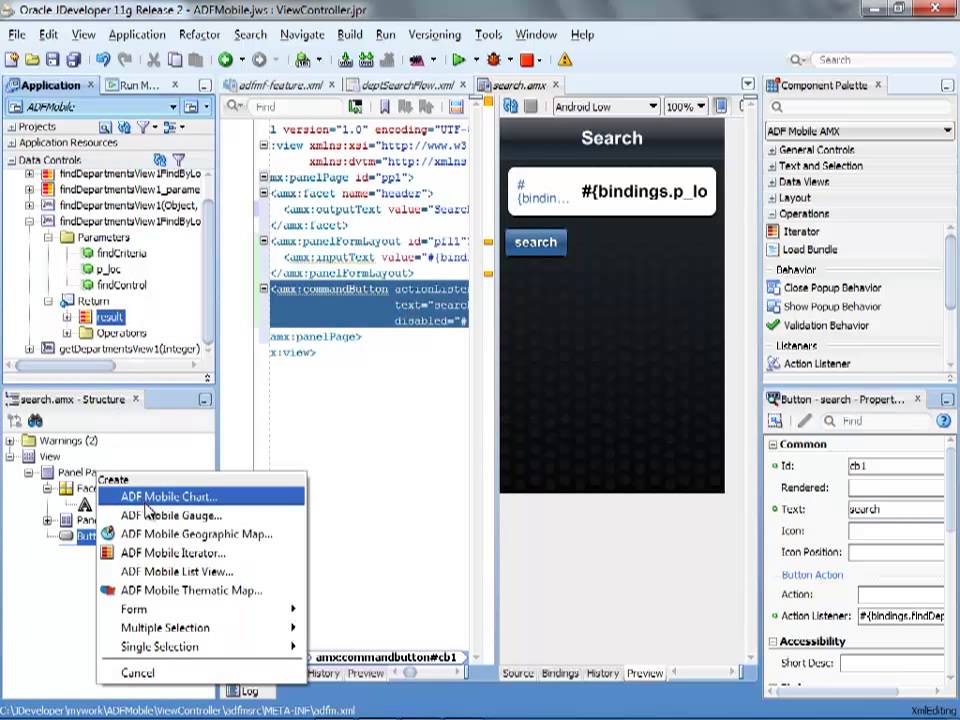Click the search button in preview

(536, 242)
